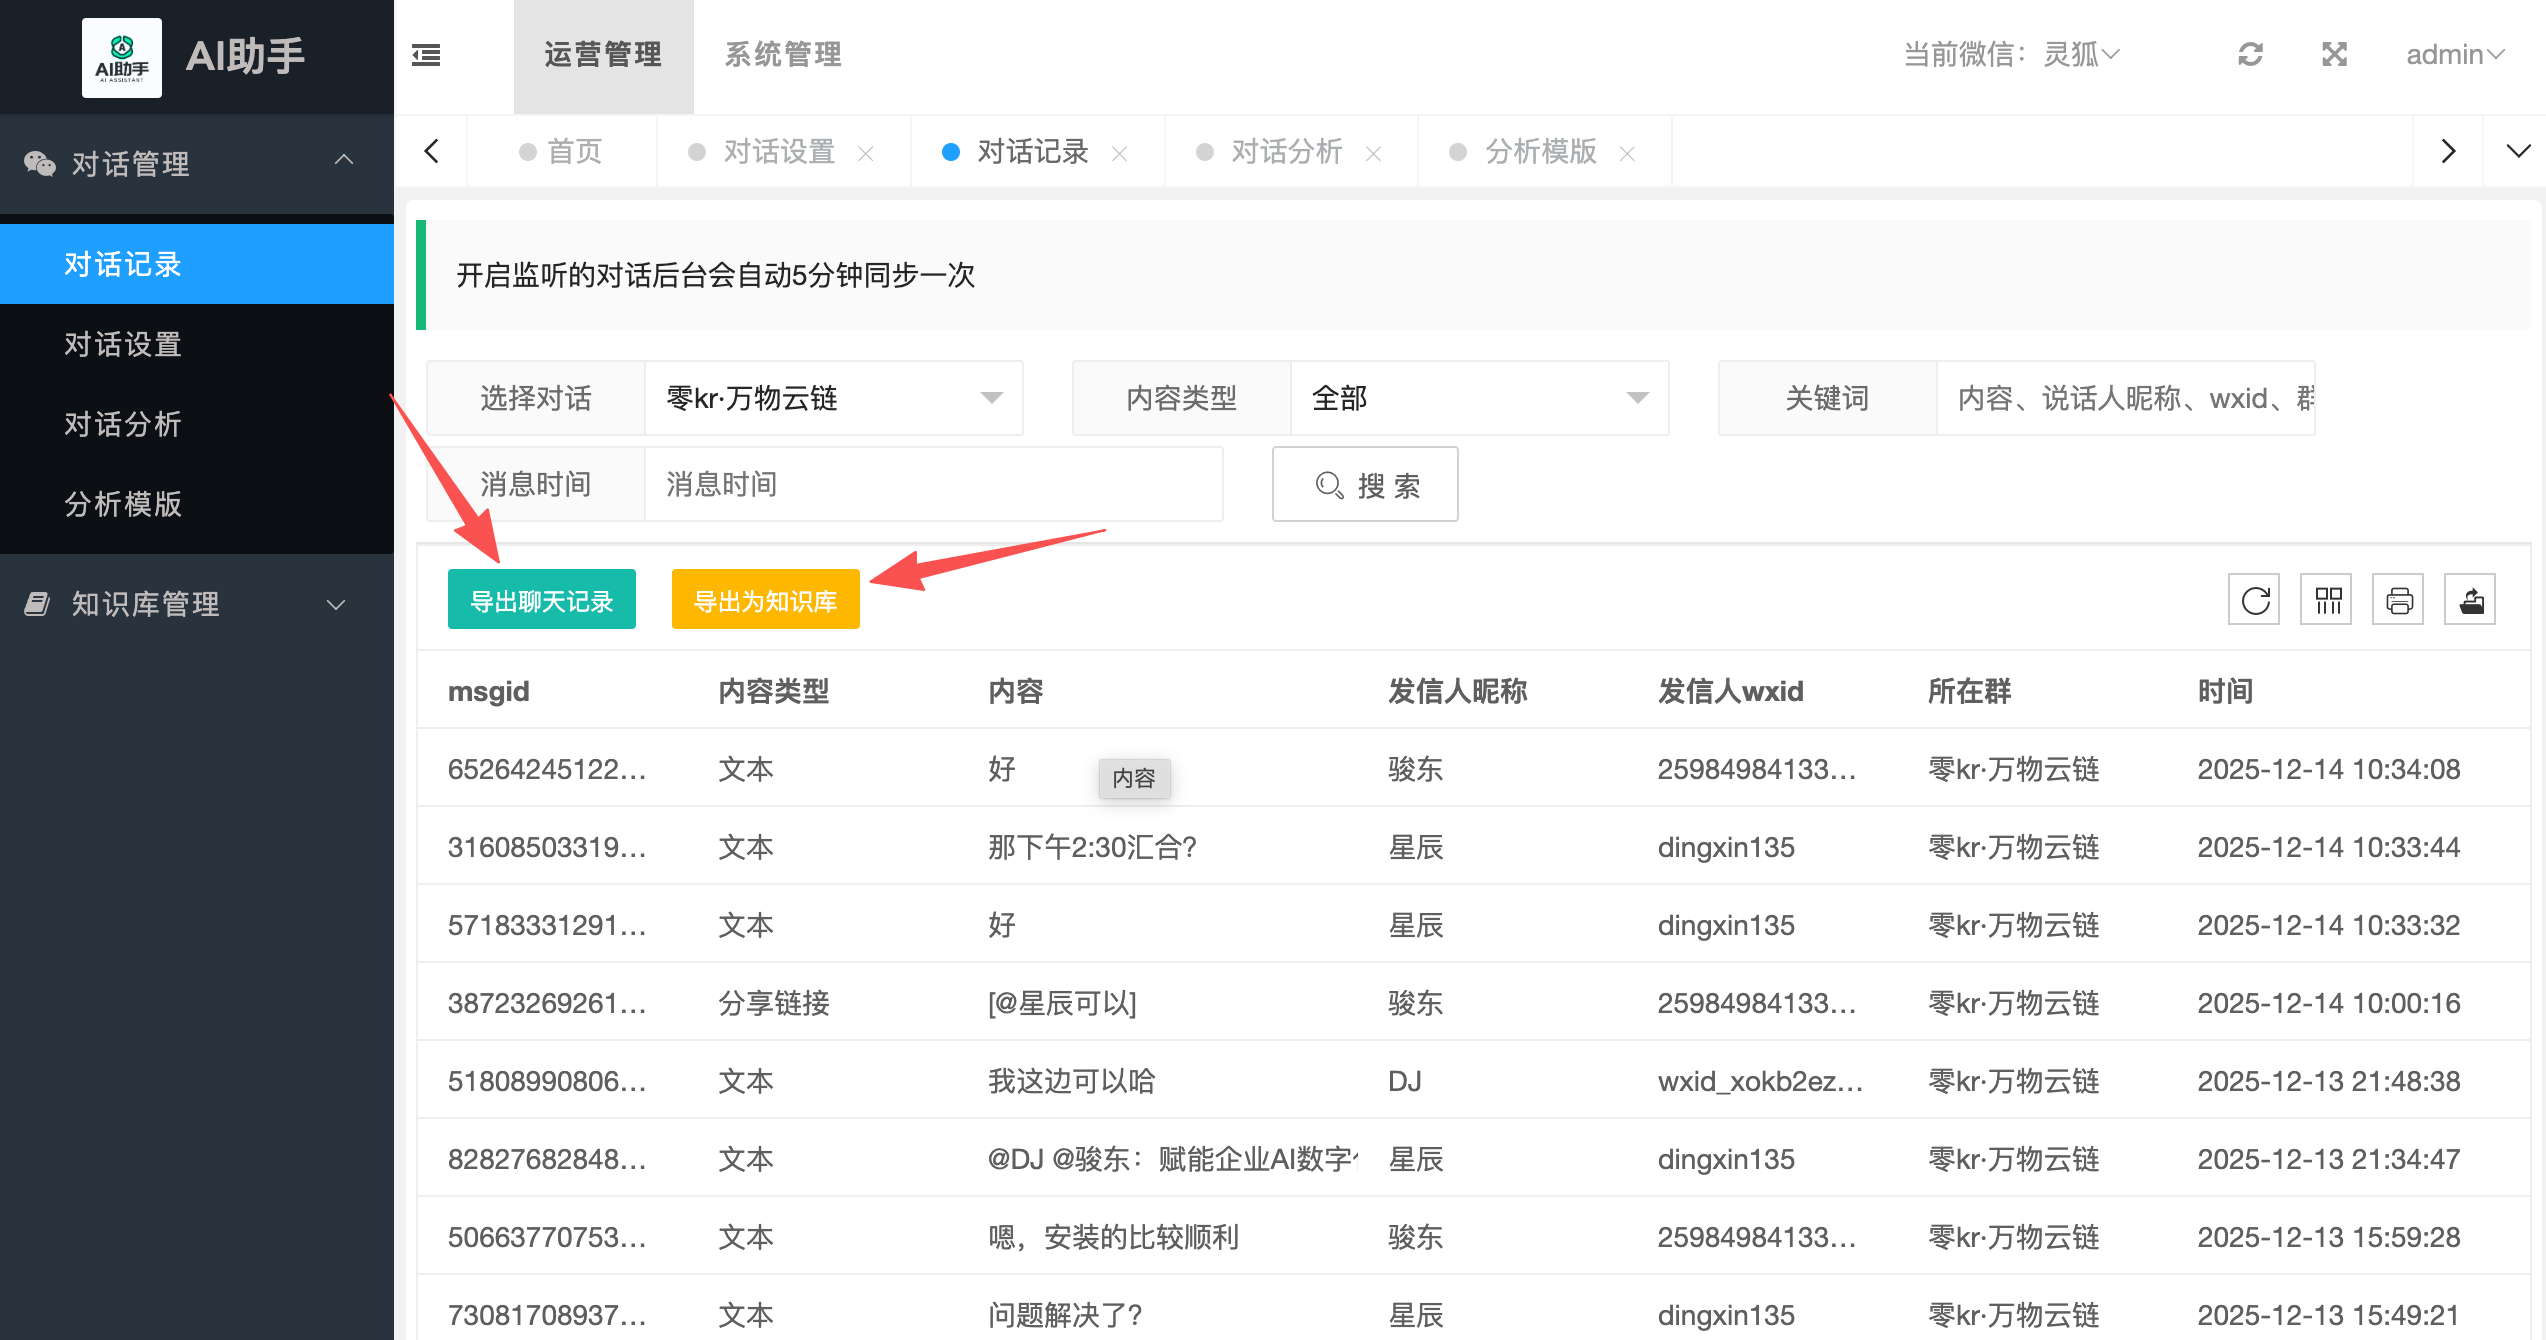Collapse the sidebar with the hamburger icon

click(426, 55)
